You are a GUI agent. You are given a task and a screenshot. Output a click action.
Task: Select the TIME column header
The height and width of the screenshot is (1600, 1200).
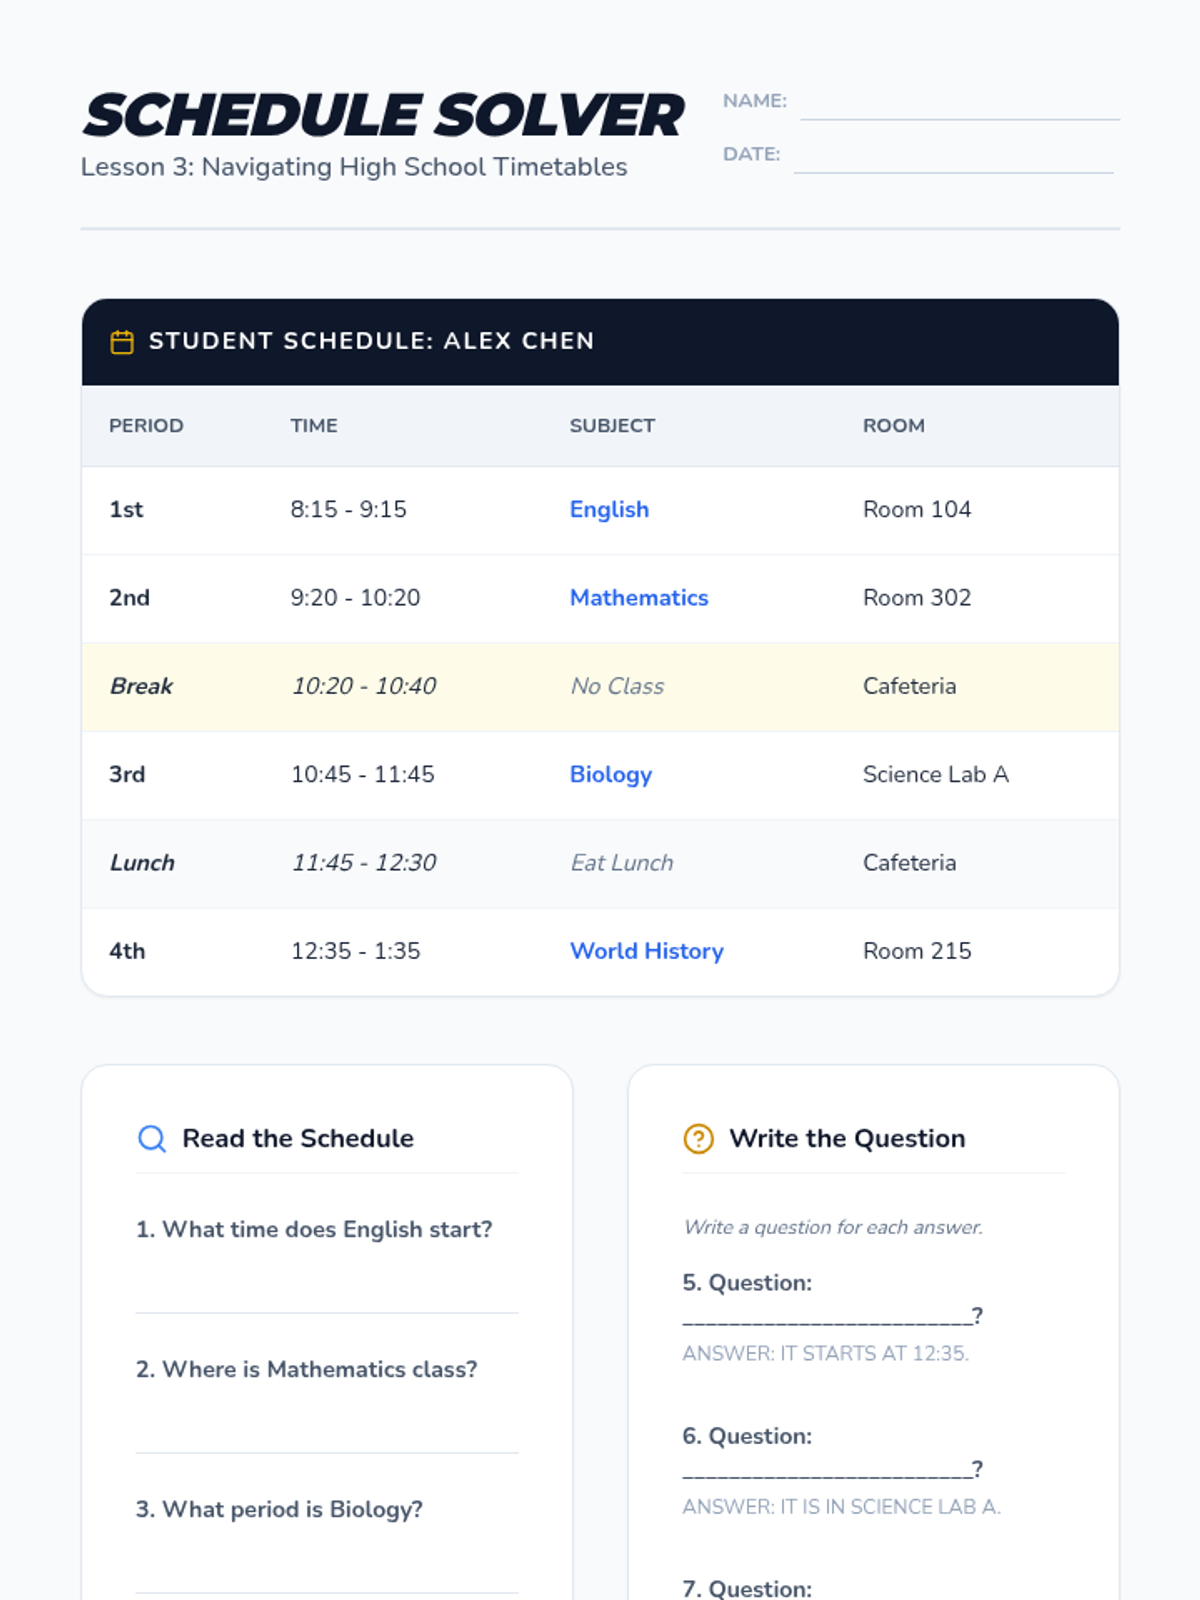(x=314, y=426)
